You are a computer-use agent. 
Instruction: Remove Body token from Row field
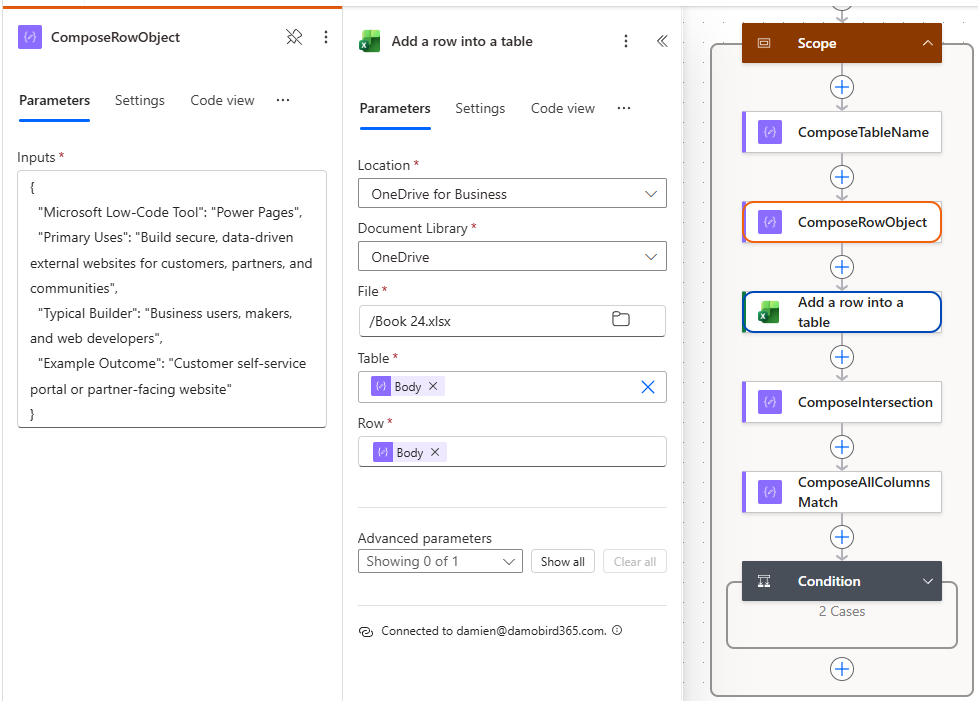point(435,452)
